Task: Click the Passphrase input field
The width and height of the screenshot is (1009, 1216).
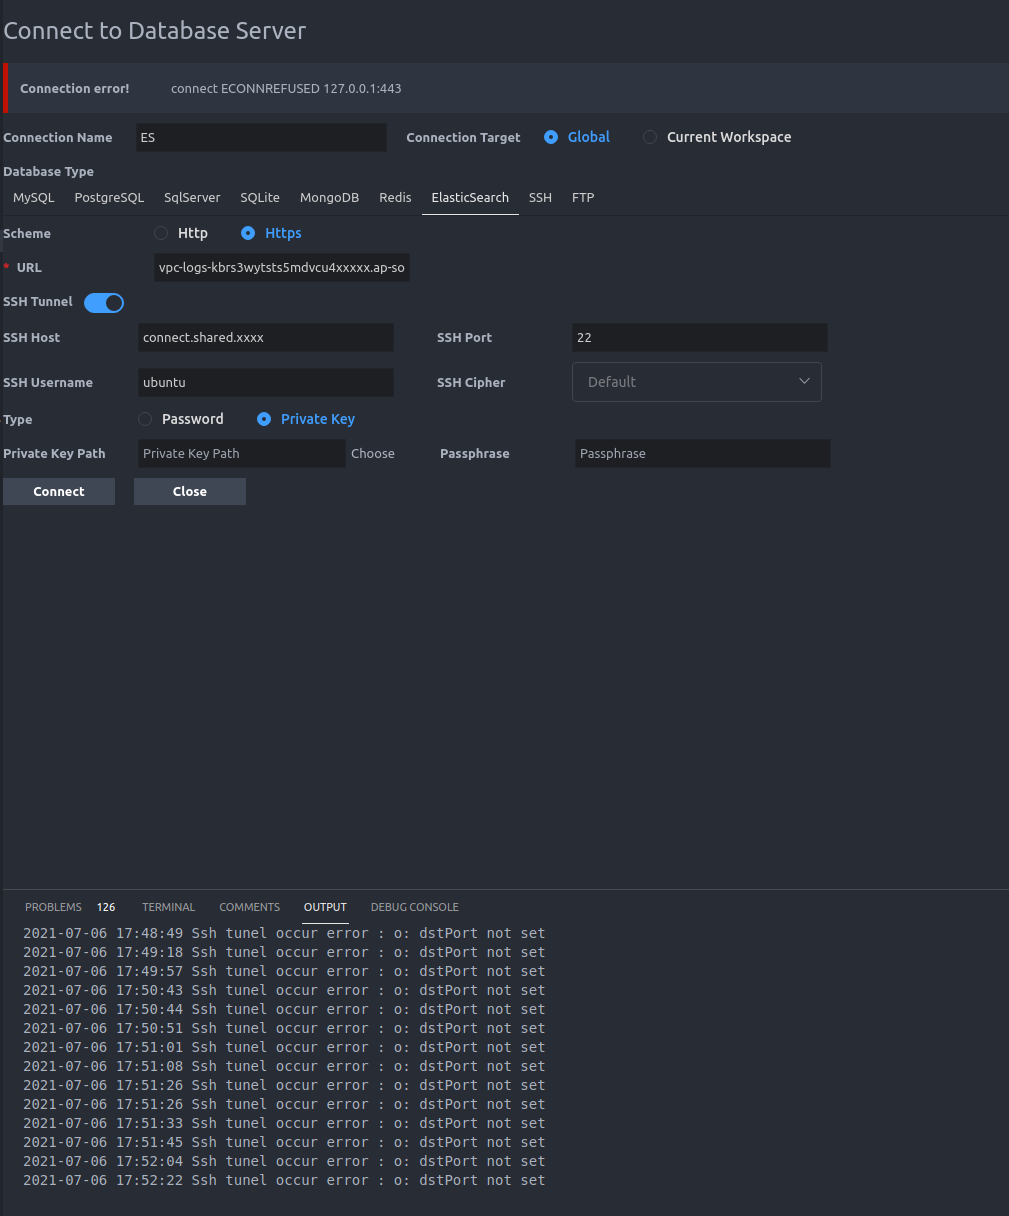Action: (701, 453)
